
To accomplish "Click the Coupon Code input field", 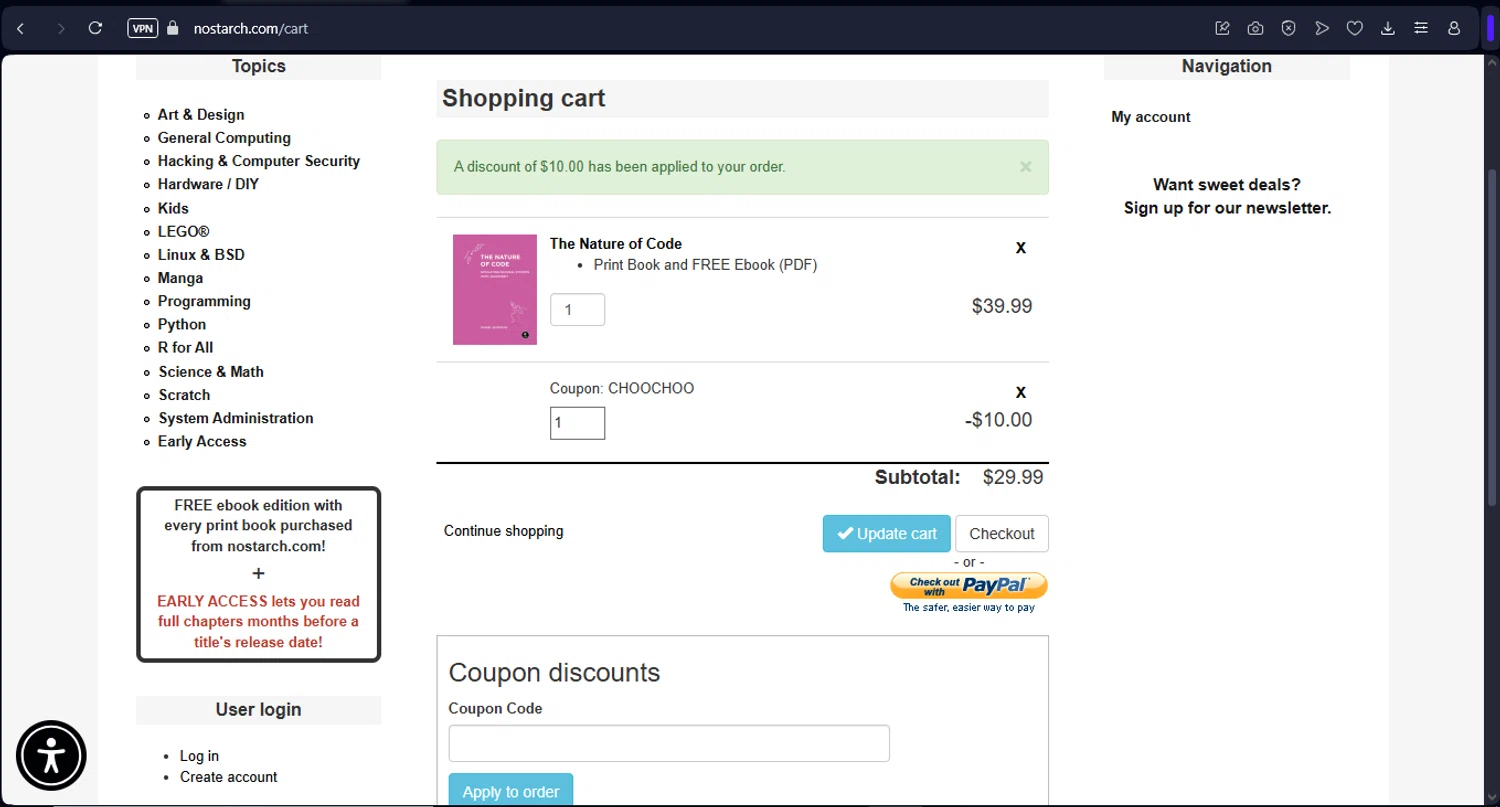I will coord(669,744).
